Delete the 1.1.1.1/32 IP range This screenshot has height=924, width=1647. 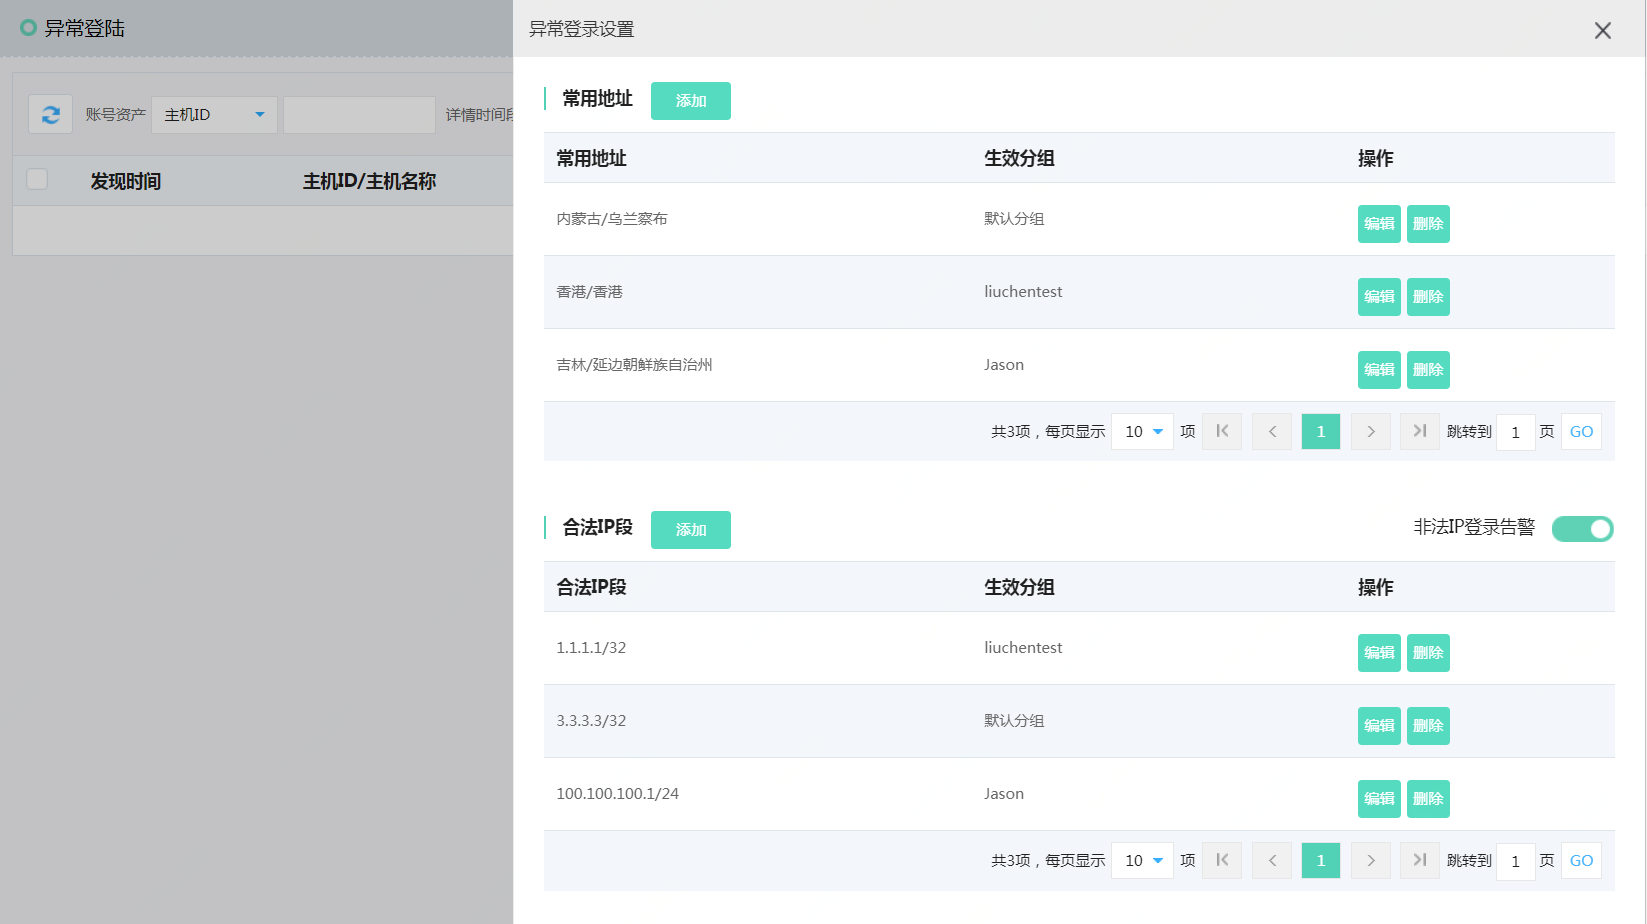[x=1428, y=653]
